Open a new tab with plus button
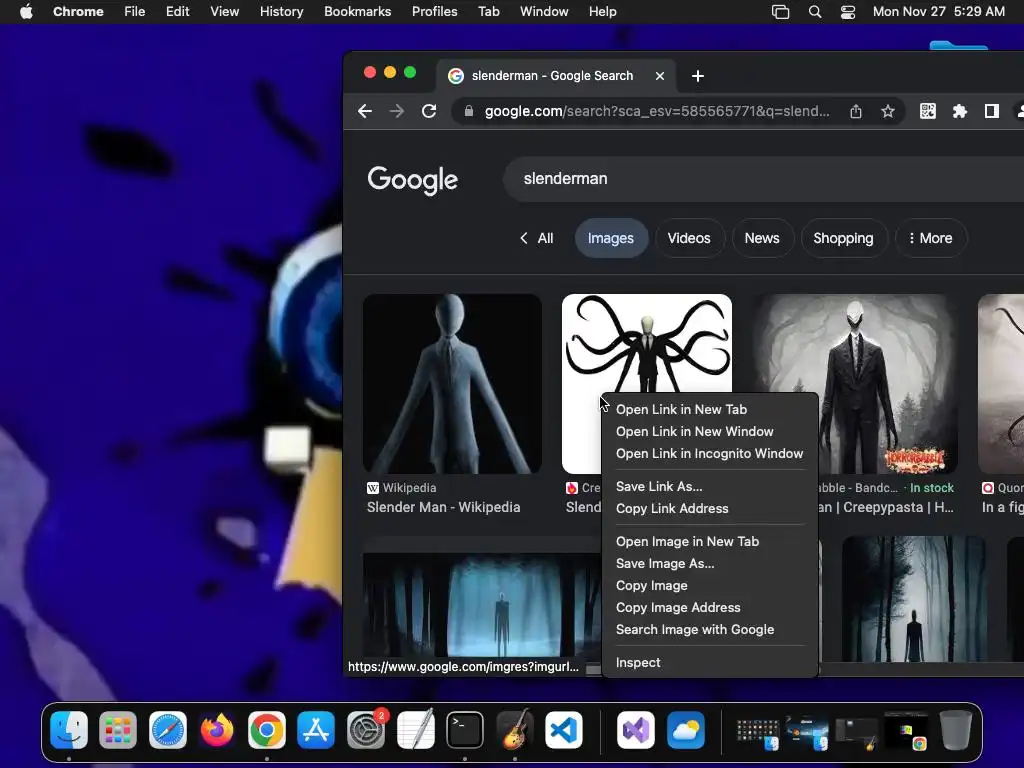This screenshot has width=1024, height=768. tap(697, 76)
